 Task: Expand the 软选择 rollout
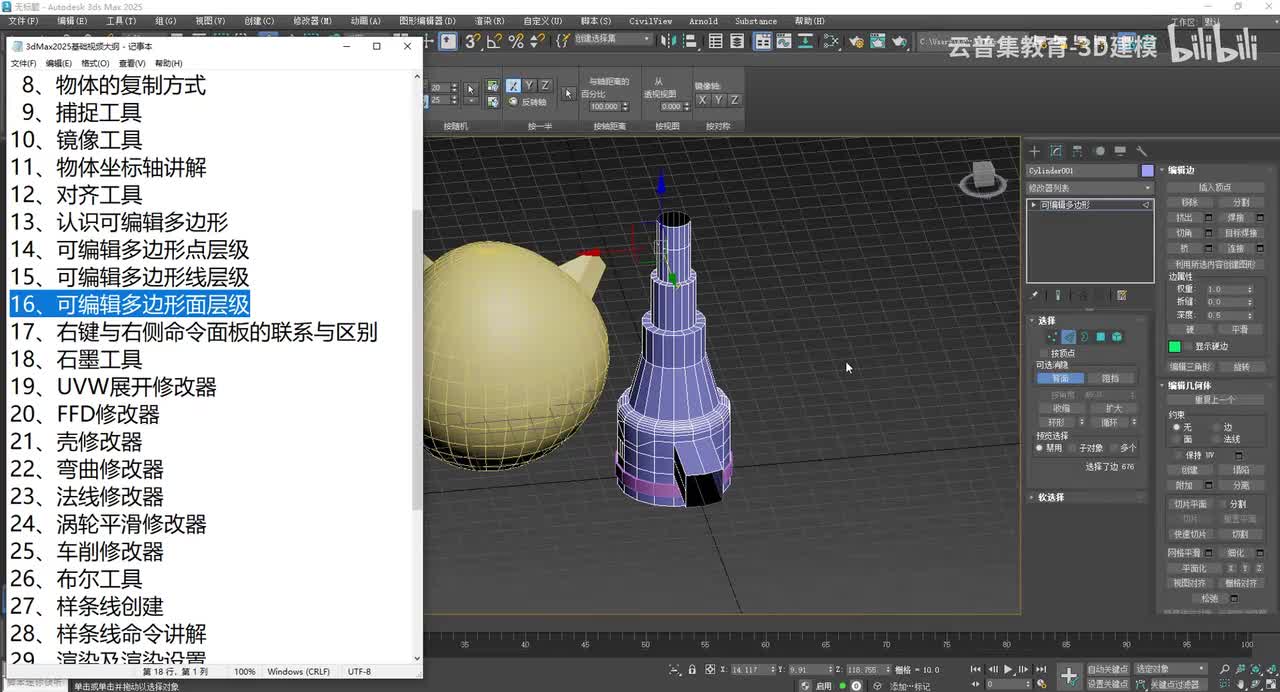pos(1050,497)
